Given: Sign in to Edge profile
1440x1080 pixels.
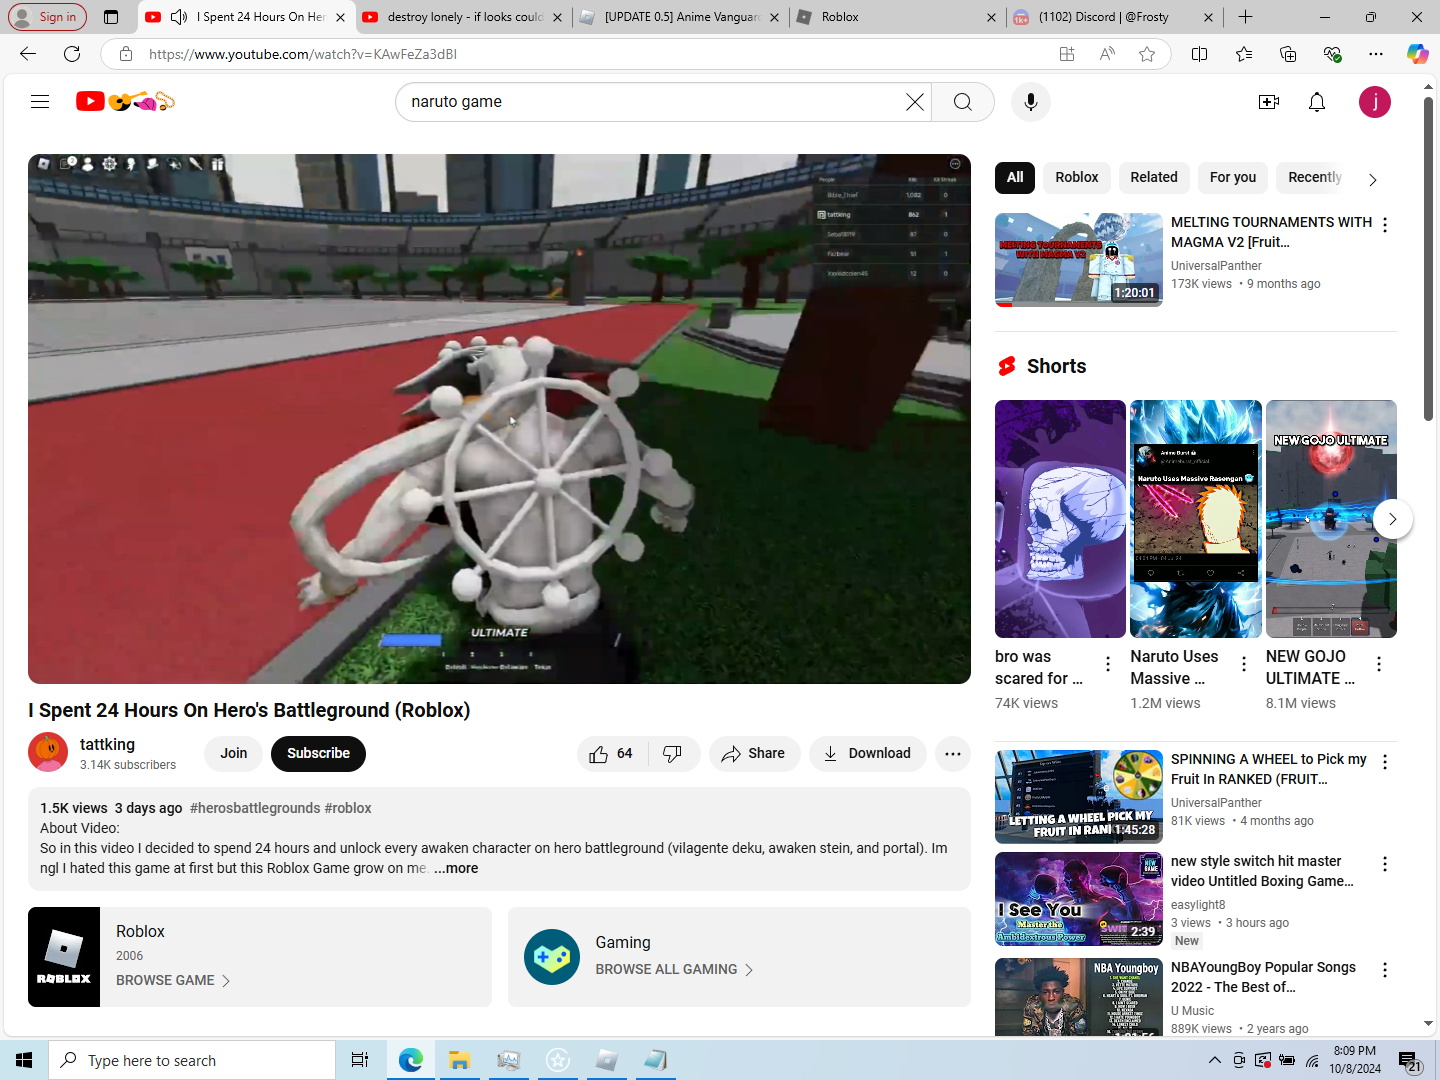Looking at the screenshot, I should 46,17.
